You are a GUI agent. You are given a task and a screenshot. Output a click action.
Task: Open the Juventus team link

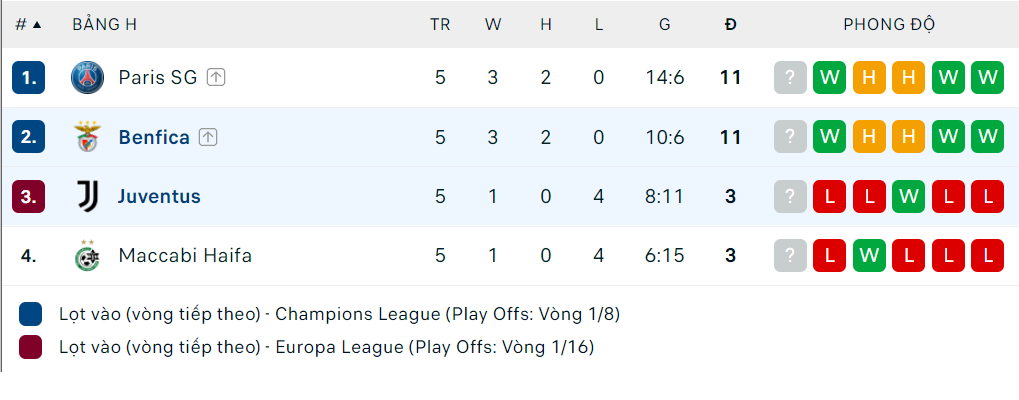(159, 197)
